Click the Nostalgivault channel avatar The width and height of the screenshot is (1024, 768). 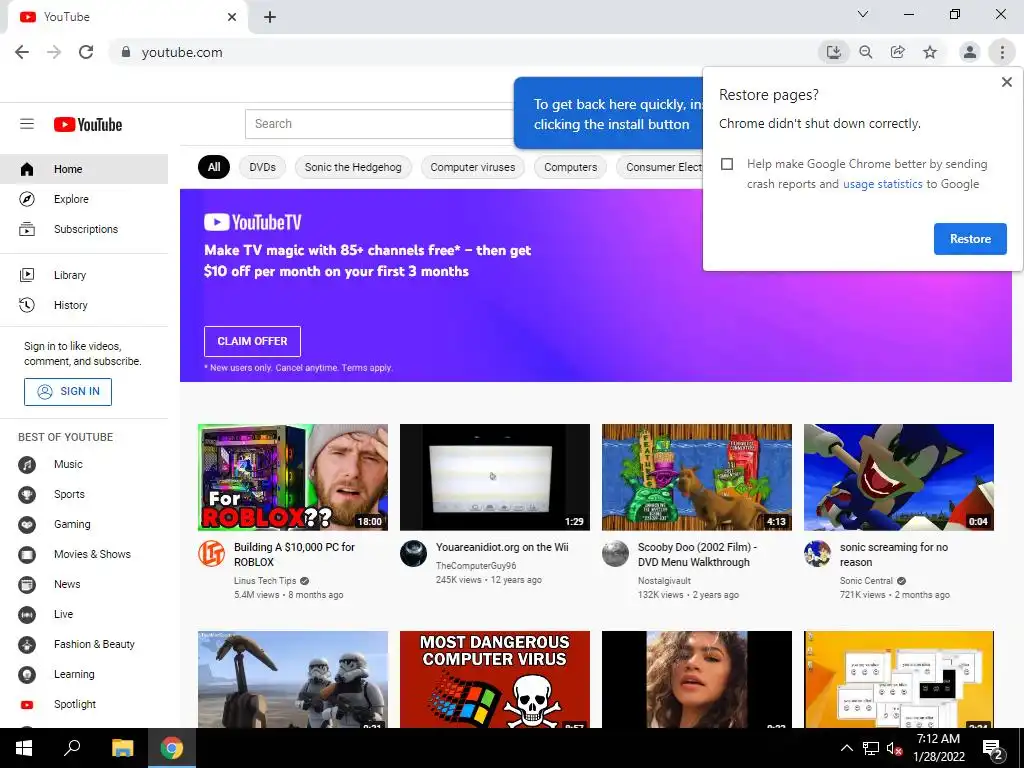click(x=615, y=554)
